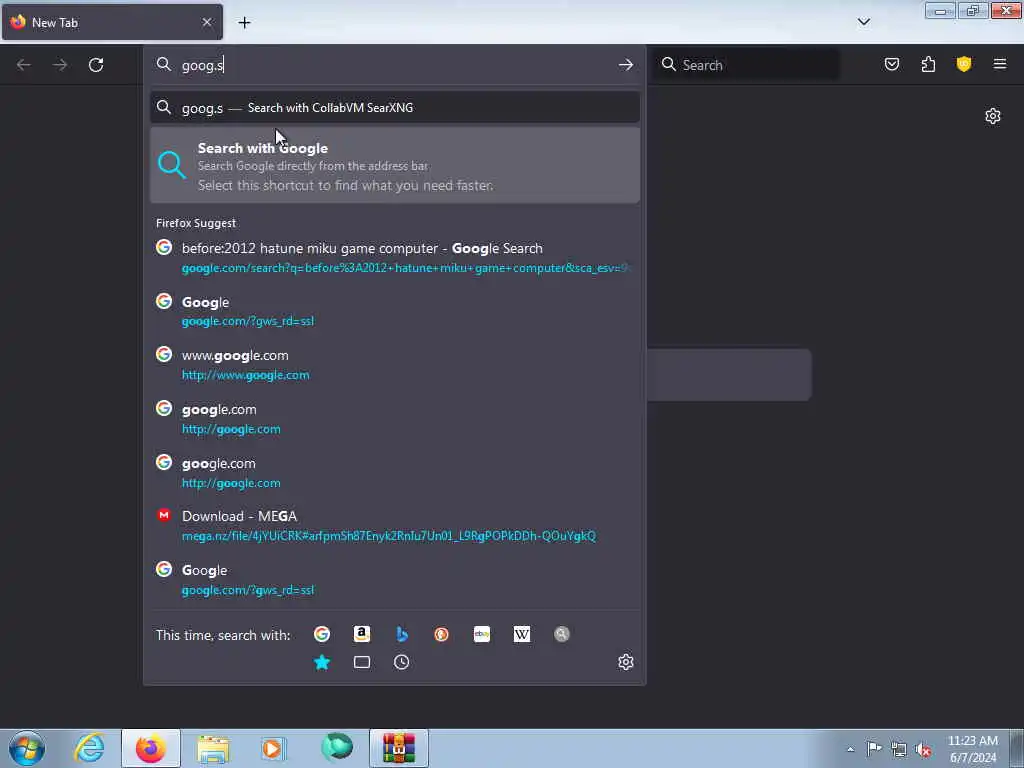
Task: Open the Windows Start menu
Action: (27, 748)
